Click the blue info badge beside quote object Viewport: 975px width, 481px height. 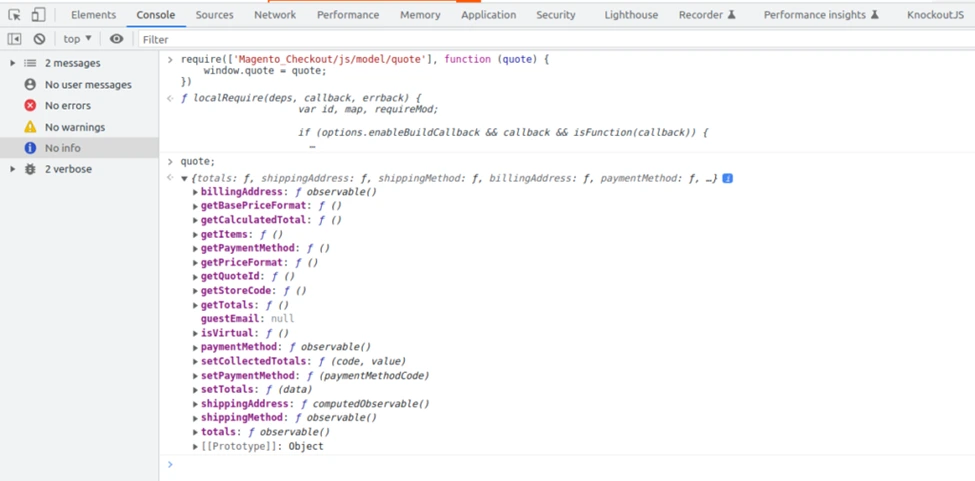point(727,178)
